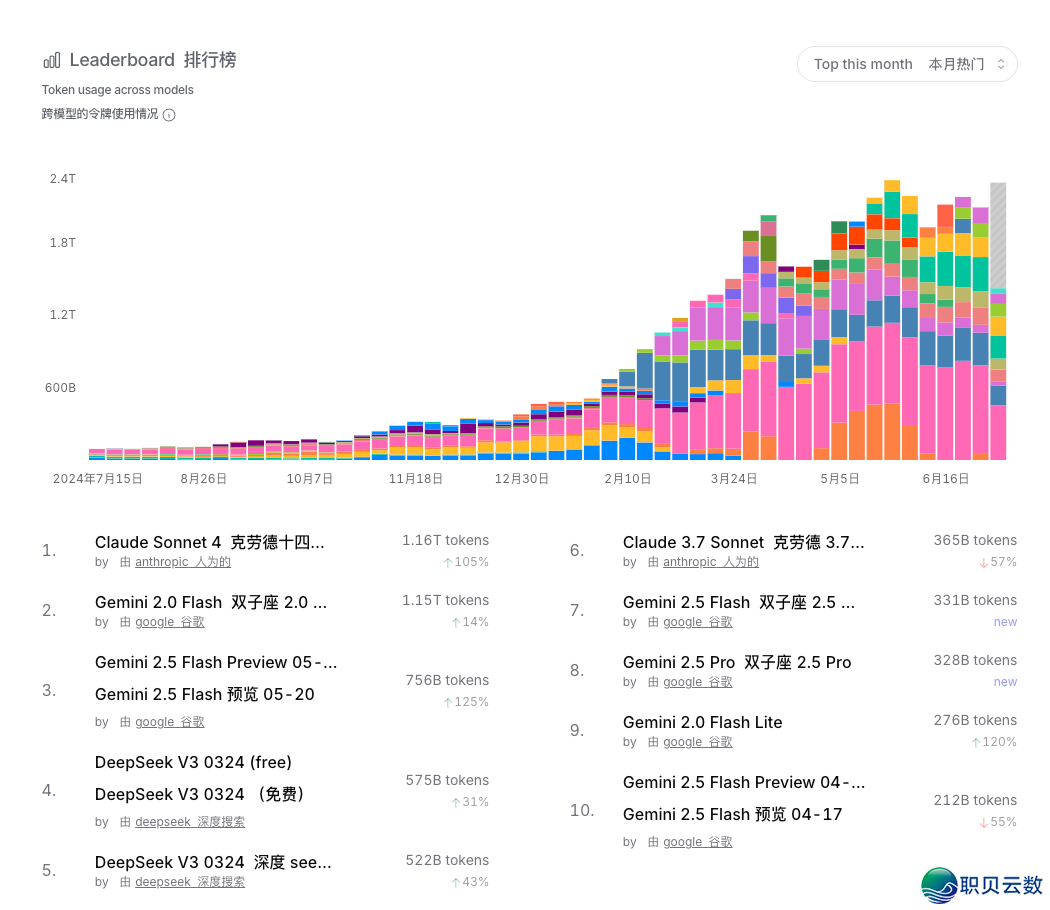Open the Claude 3.7 Sonnet model entry
The image size is (1050, 910).
(743, 542)
